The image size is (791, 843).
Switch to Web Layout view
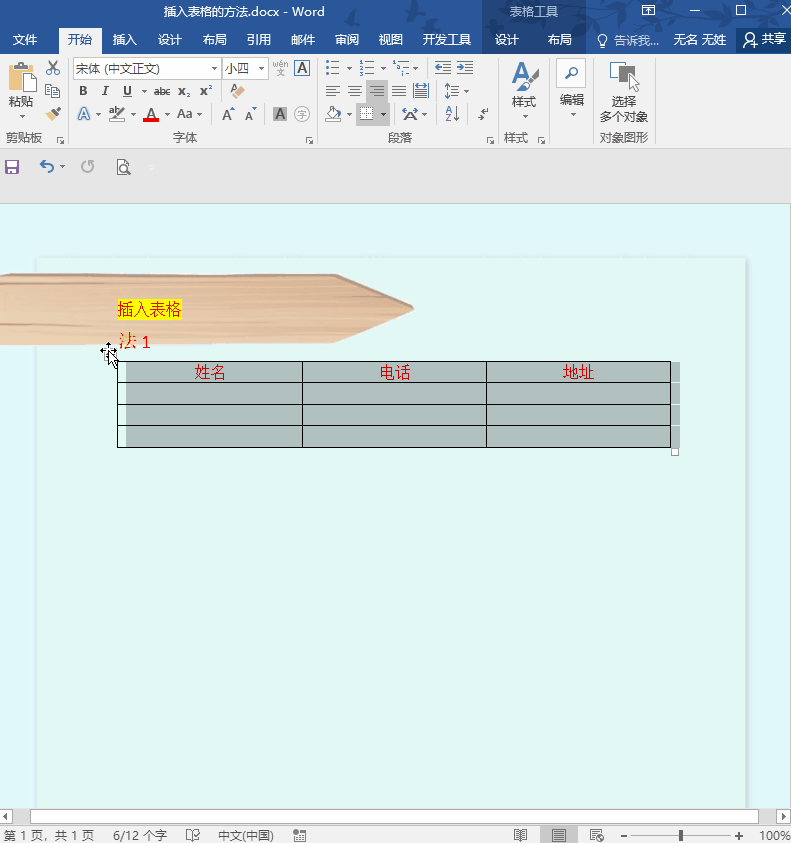tap(597, 835)
